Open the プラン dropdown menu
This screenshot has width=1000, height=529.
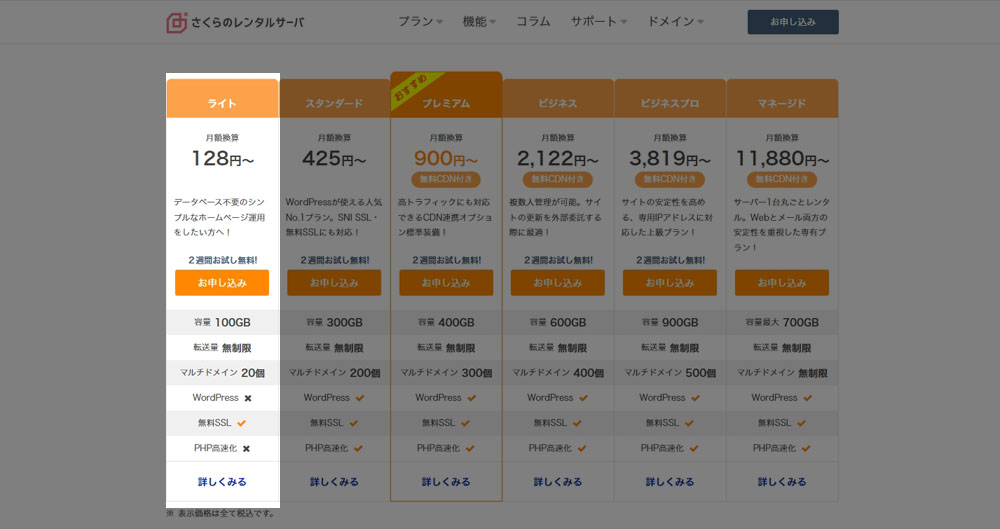420,22
